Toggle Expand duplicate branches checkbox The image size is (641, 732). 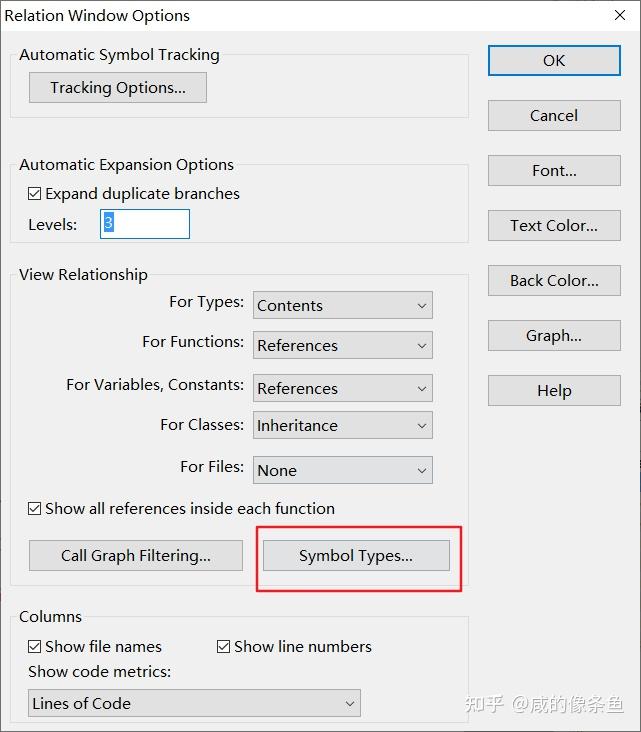click(35, 194)
